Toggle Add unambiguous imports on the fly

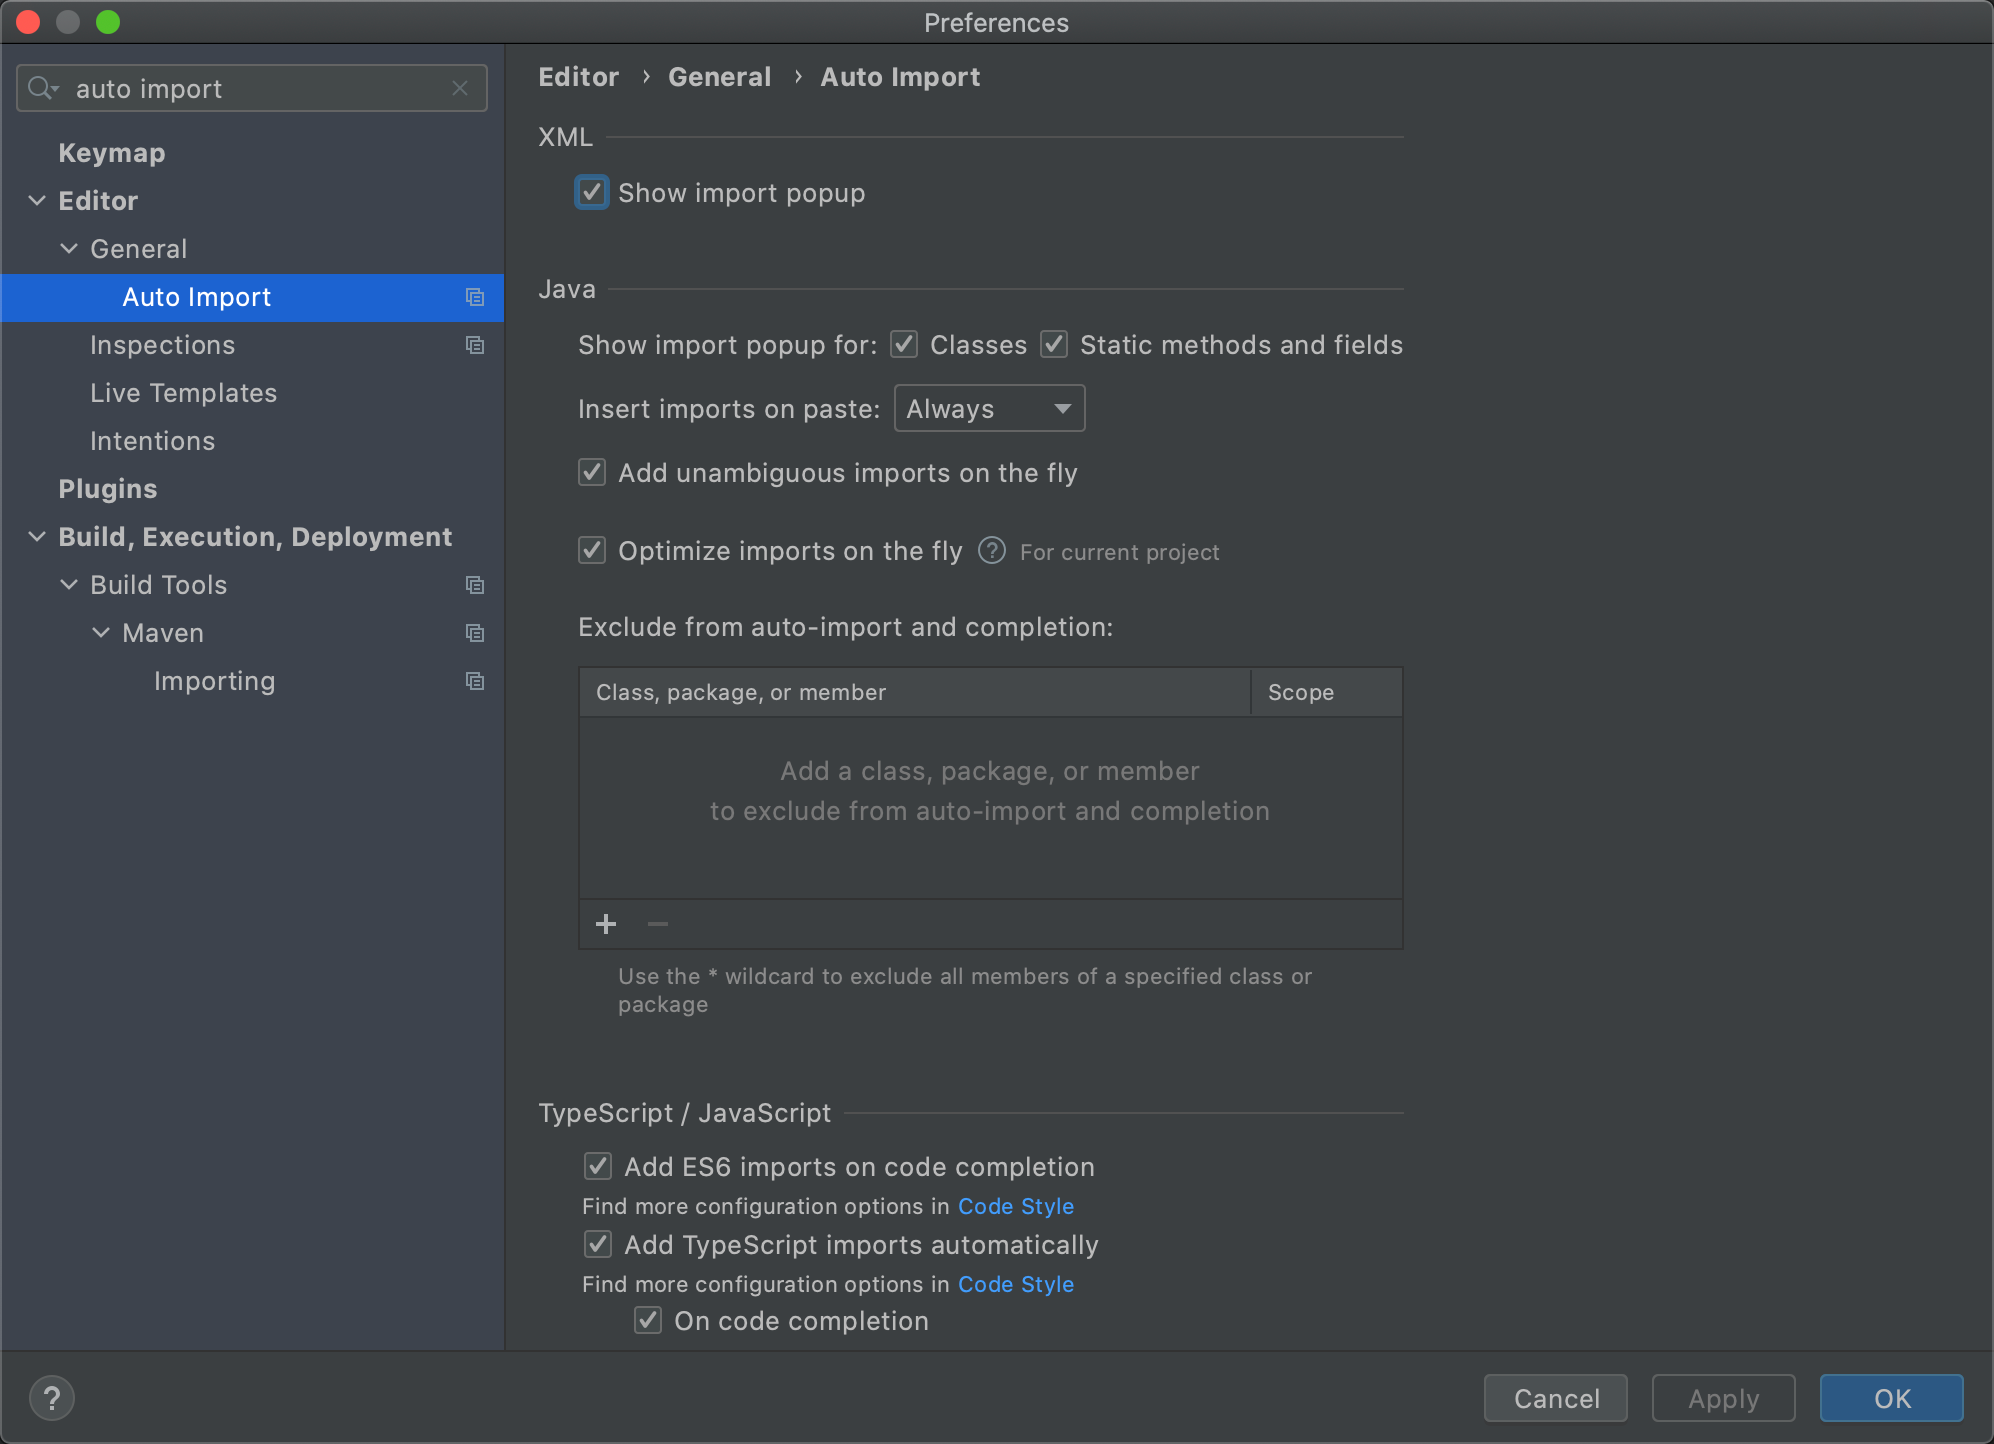point(592,472)
